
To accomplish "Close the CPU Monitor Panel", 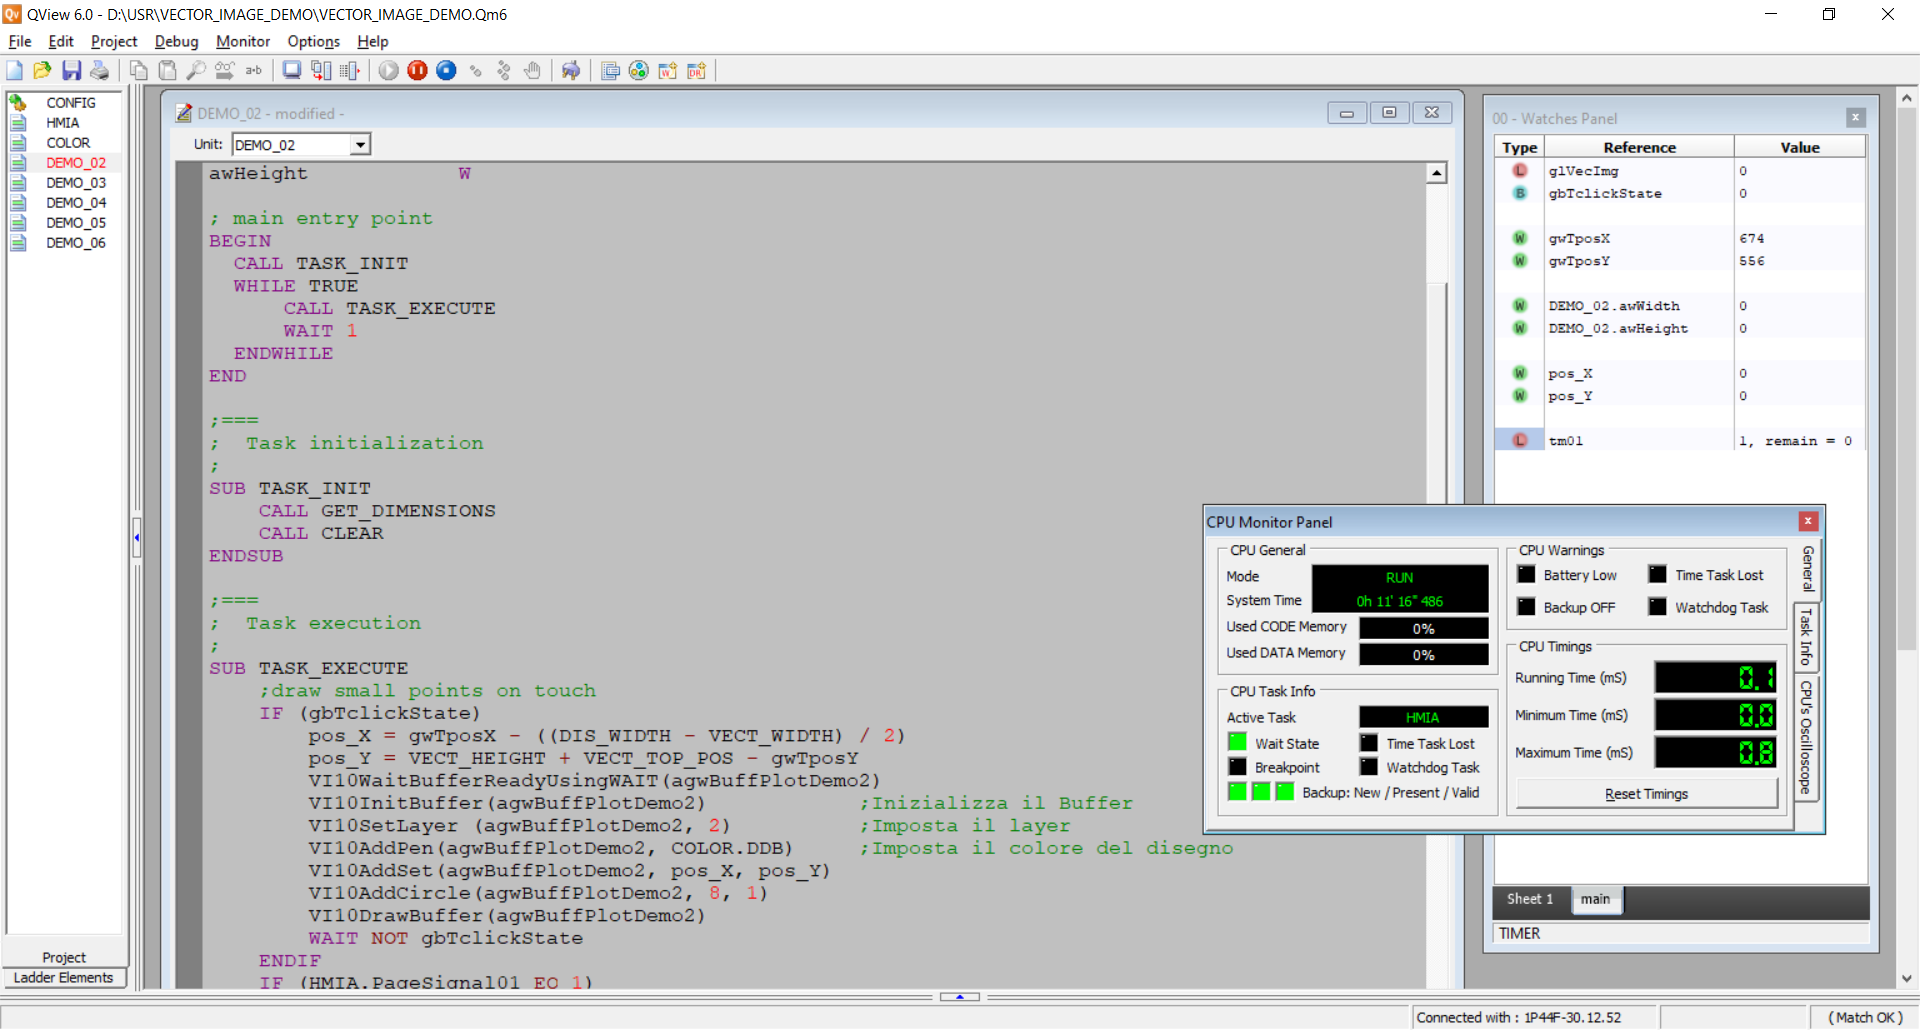I will [1808, 521].
